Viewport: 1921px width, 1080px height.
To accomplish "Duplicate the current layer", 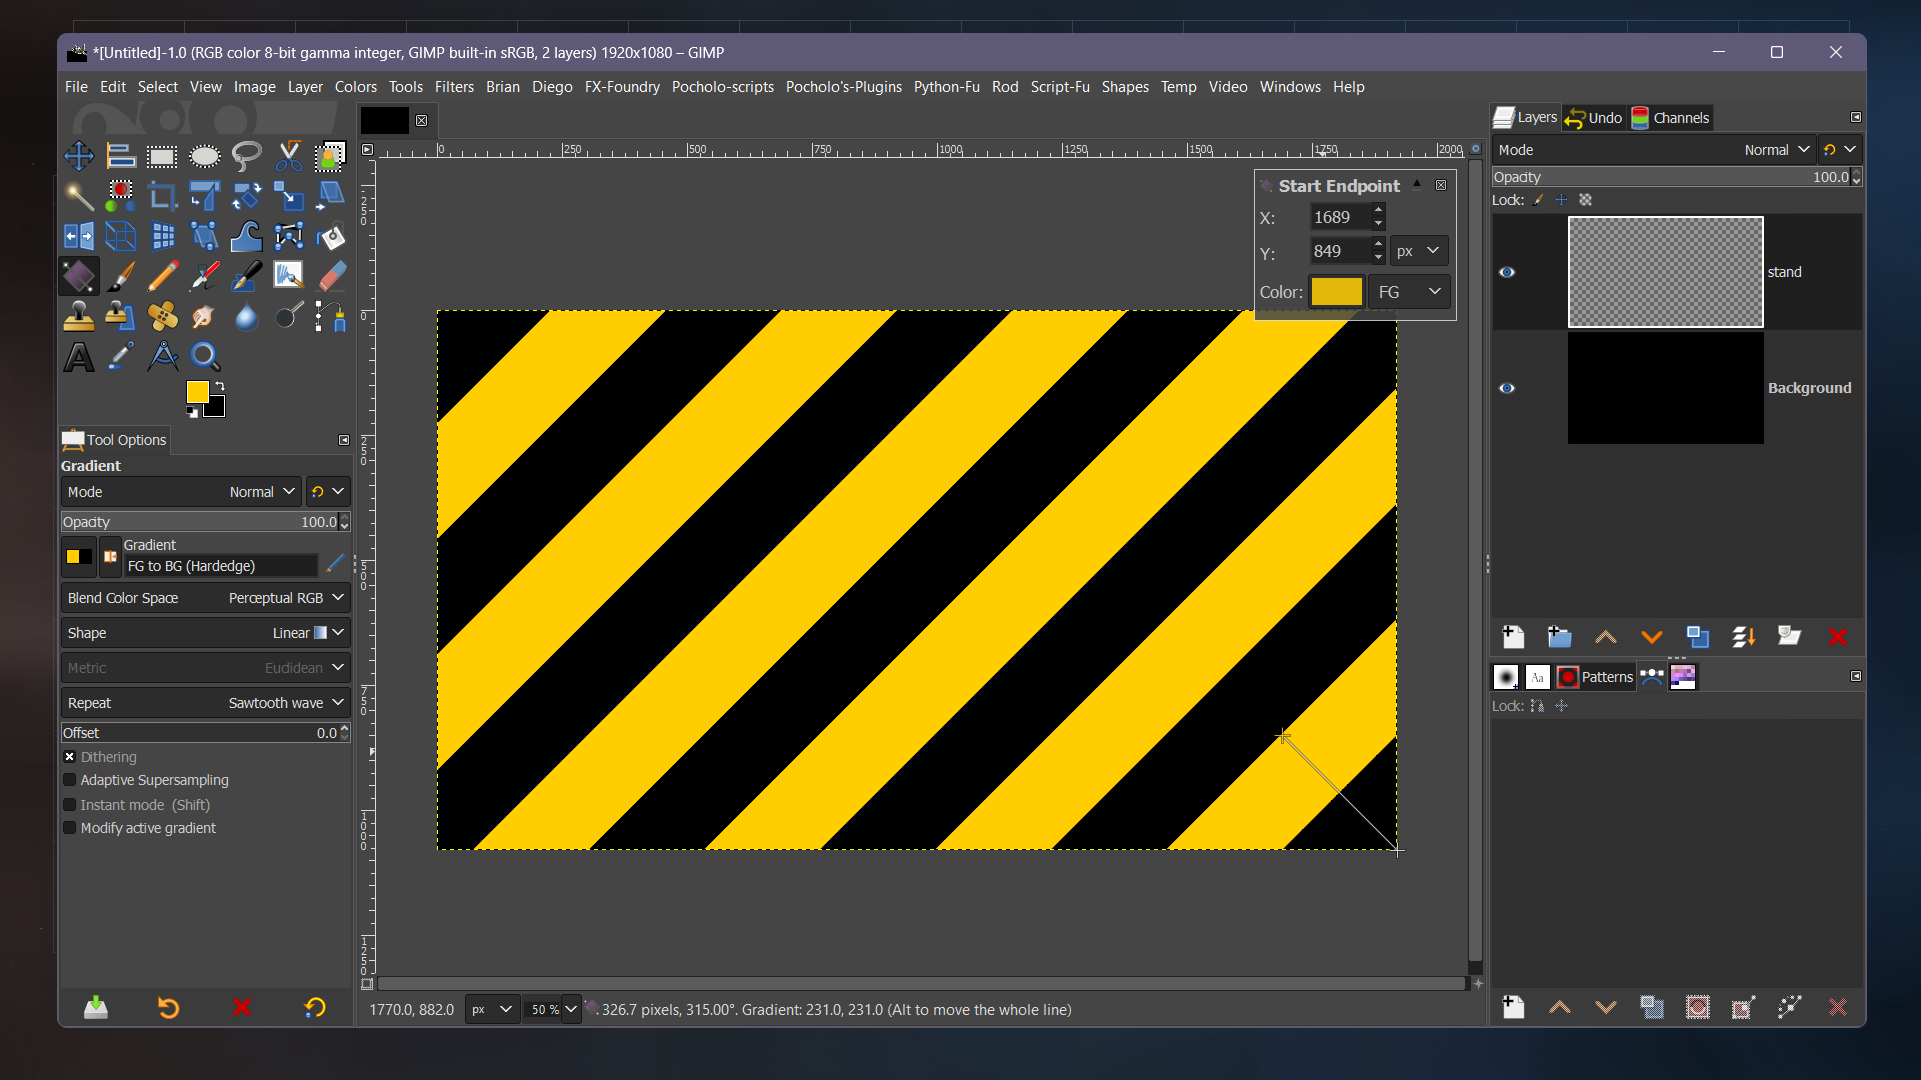I will [x=1697, y=637].
